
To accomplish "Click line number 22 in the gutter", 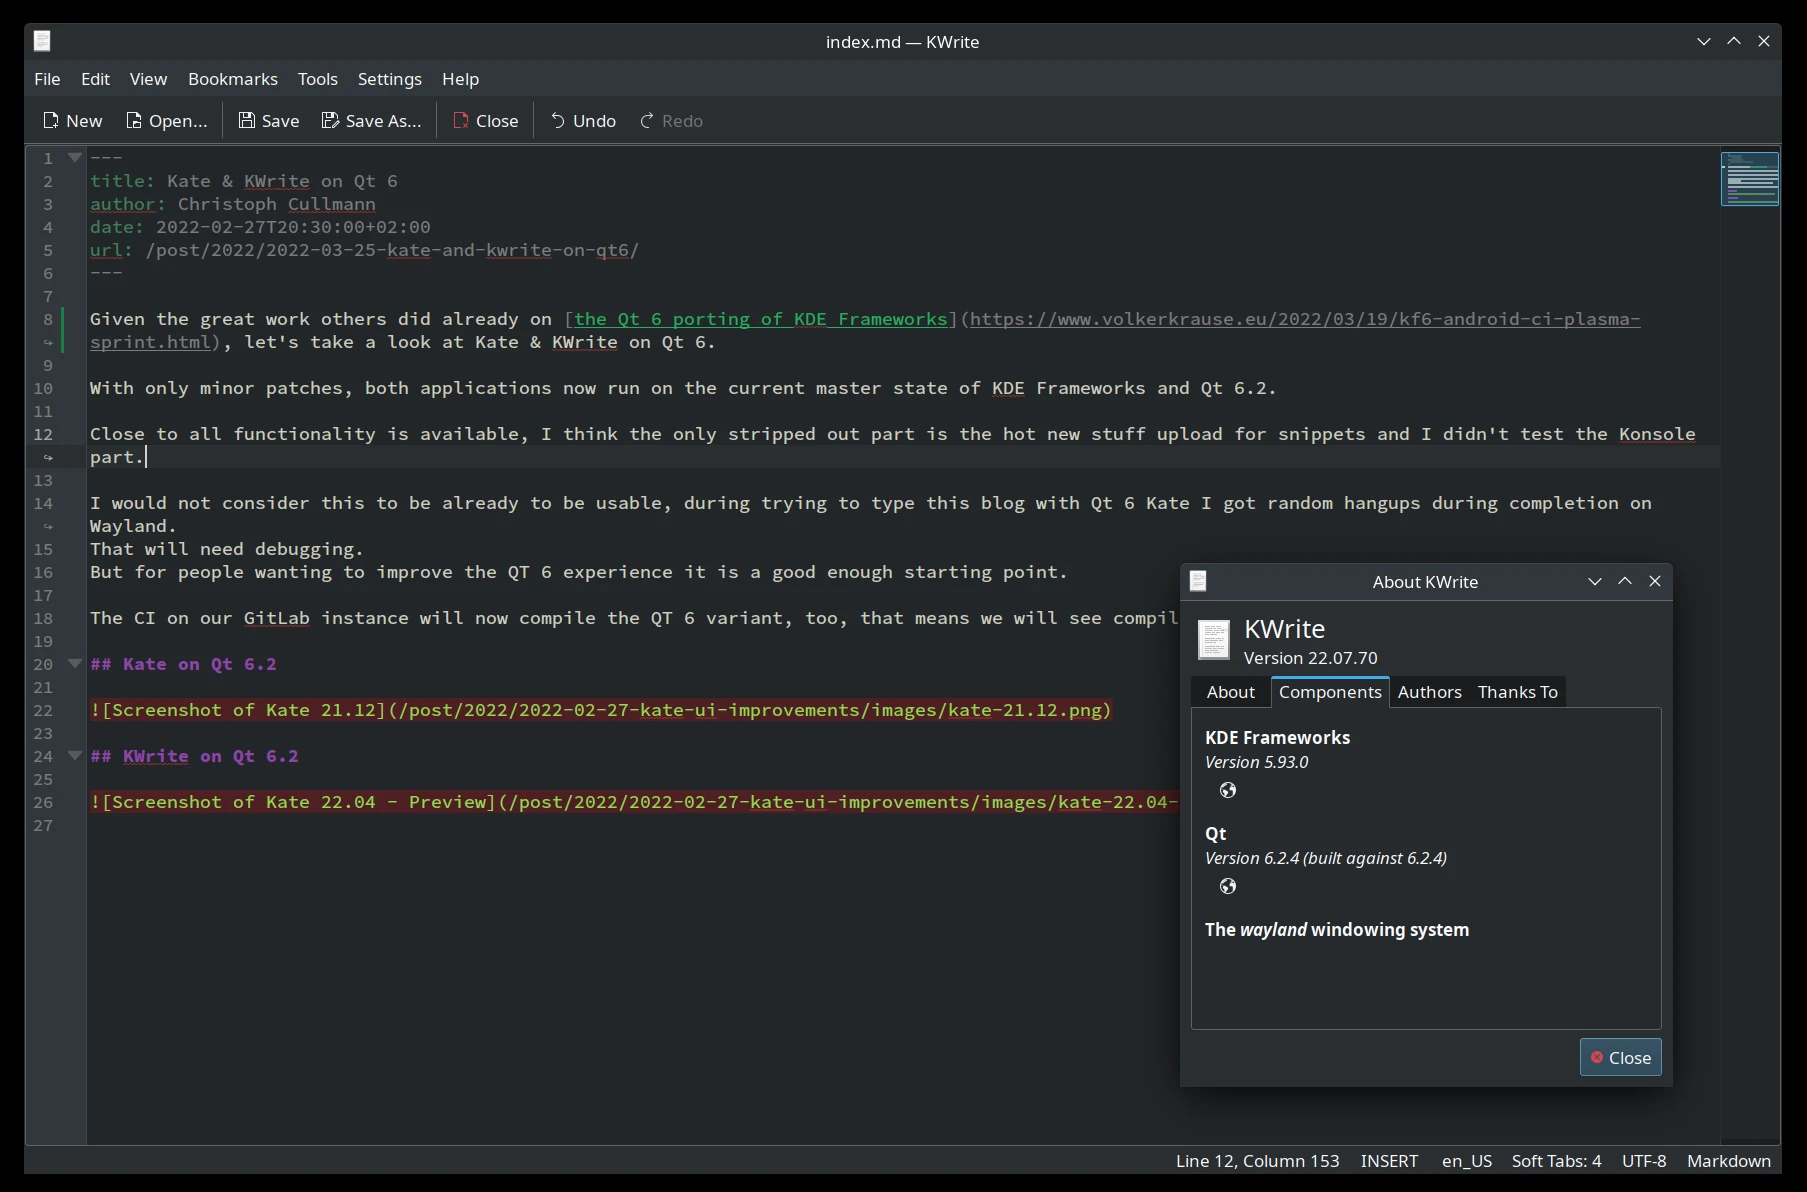I will [x=43, y=710].
